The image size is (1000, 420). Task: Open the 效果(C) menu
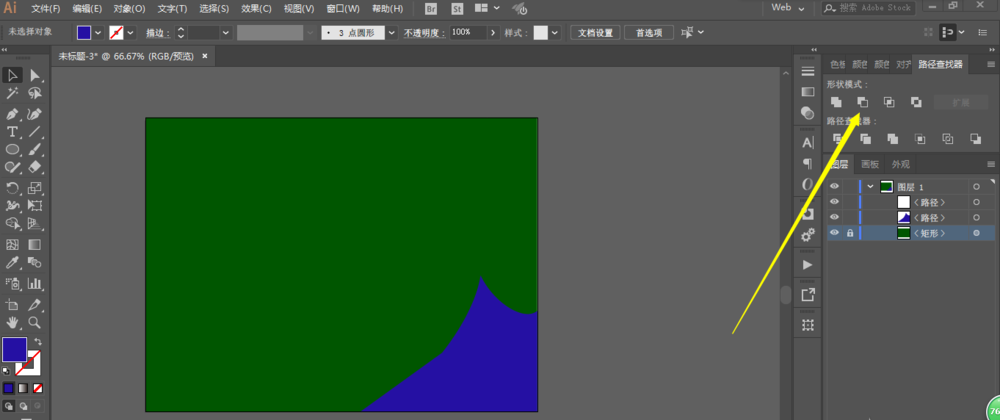pyautogui.click(x=257, y=8)
